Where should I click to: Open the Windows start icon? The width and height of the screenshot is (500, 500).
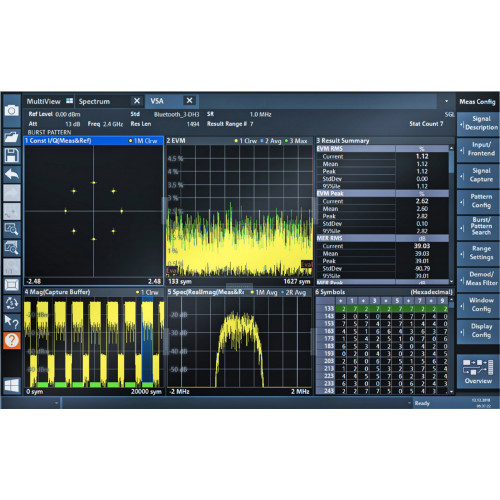click(x=12, y=386)
